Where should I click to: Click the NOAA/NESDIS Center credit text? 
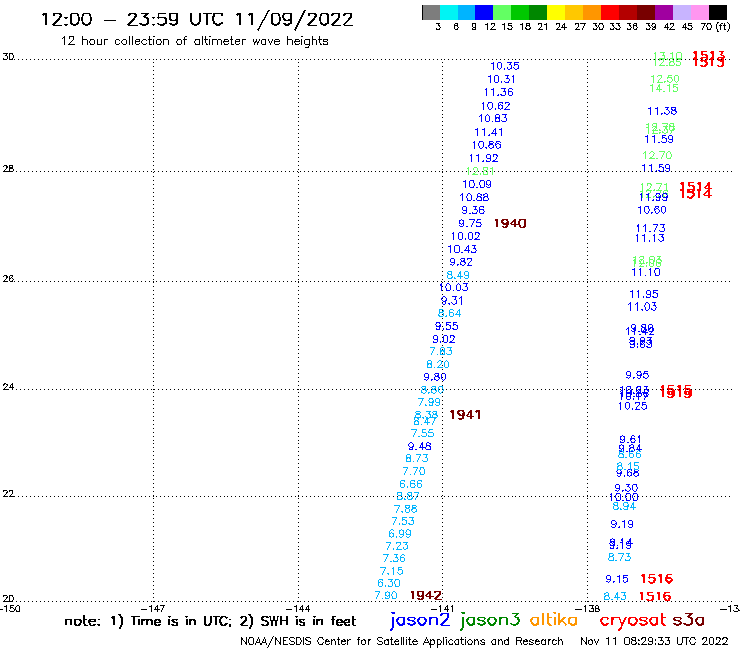pyautogui.click(x=402, y=641)
